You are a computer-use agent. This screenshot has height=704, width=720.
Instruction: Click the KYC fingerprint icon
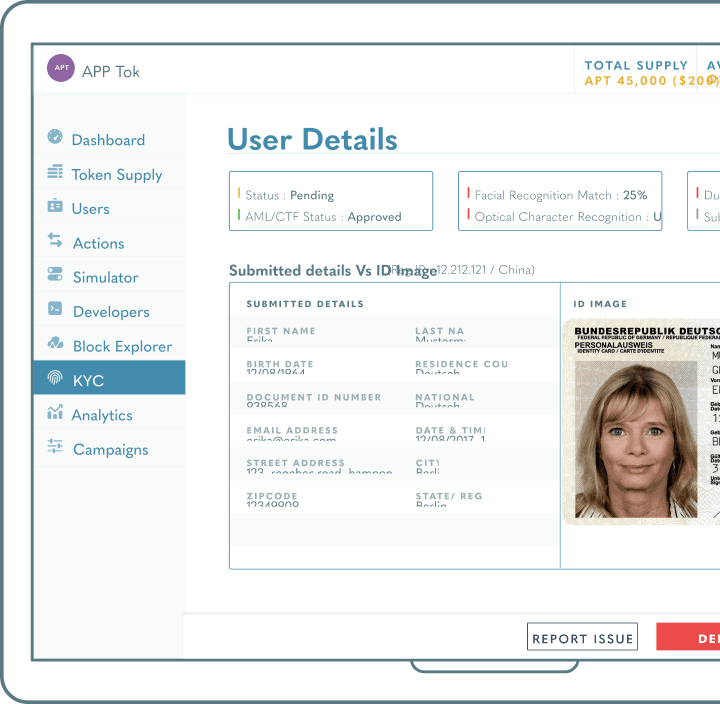pyautogui.click(x=55, y=379)
